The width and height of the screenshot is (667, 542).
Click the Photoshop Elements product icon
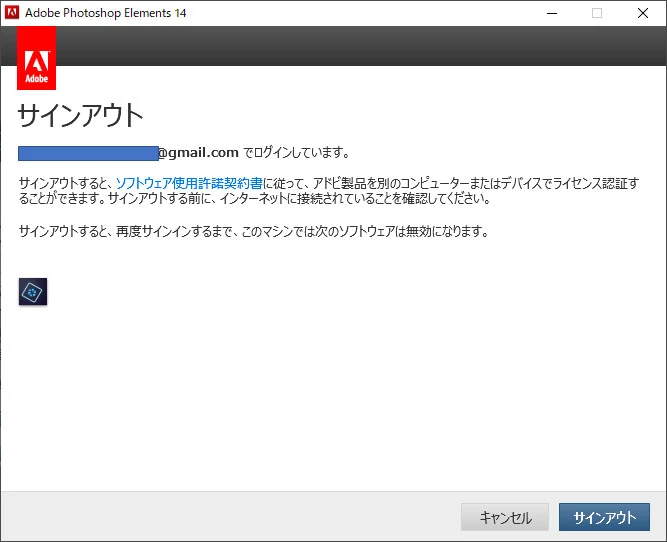pyautogui.click(x=33, y=291)
